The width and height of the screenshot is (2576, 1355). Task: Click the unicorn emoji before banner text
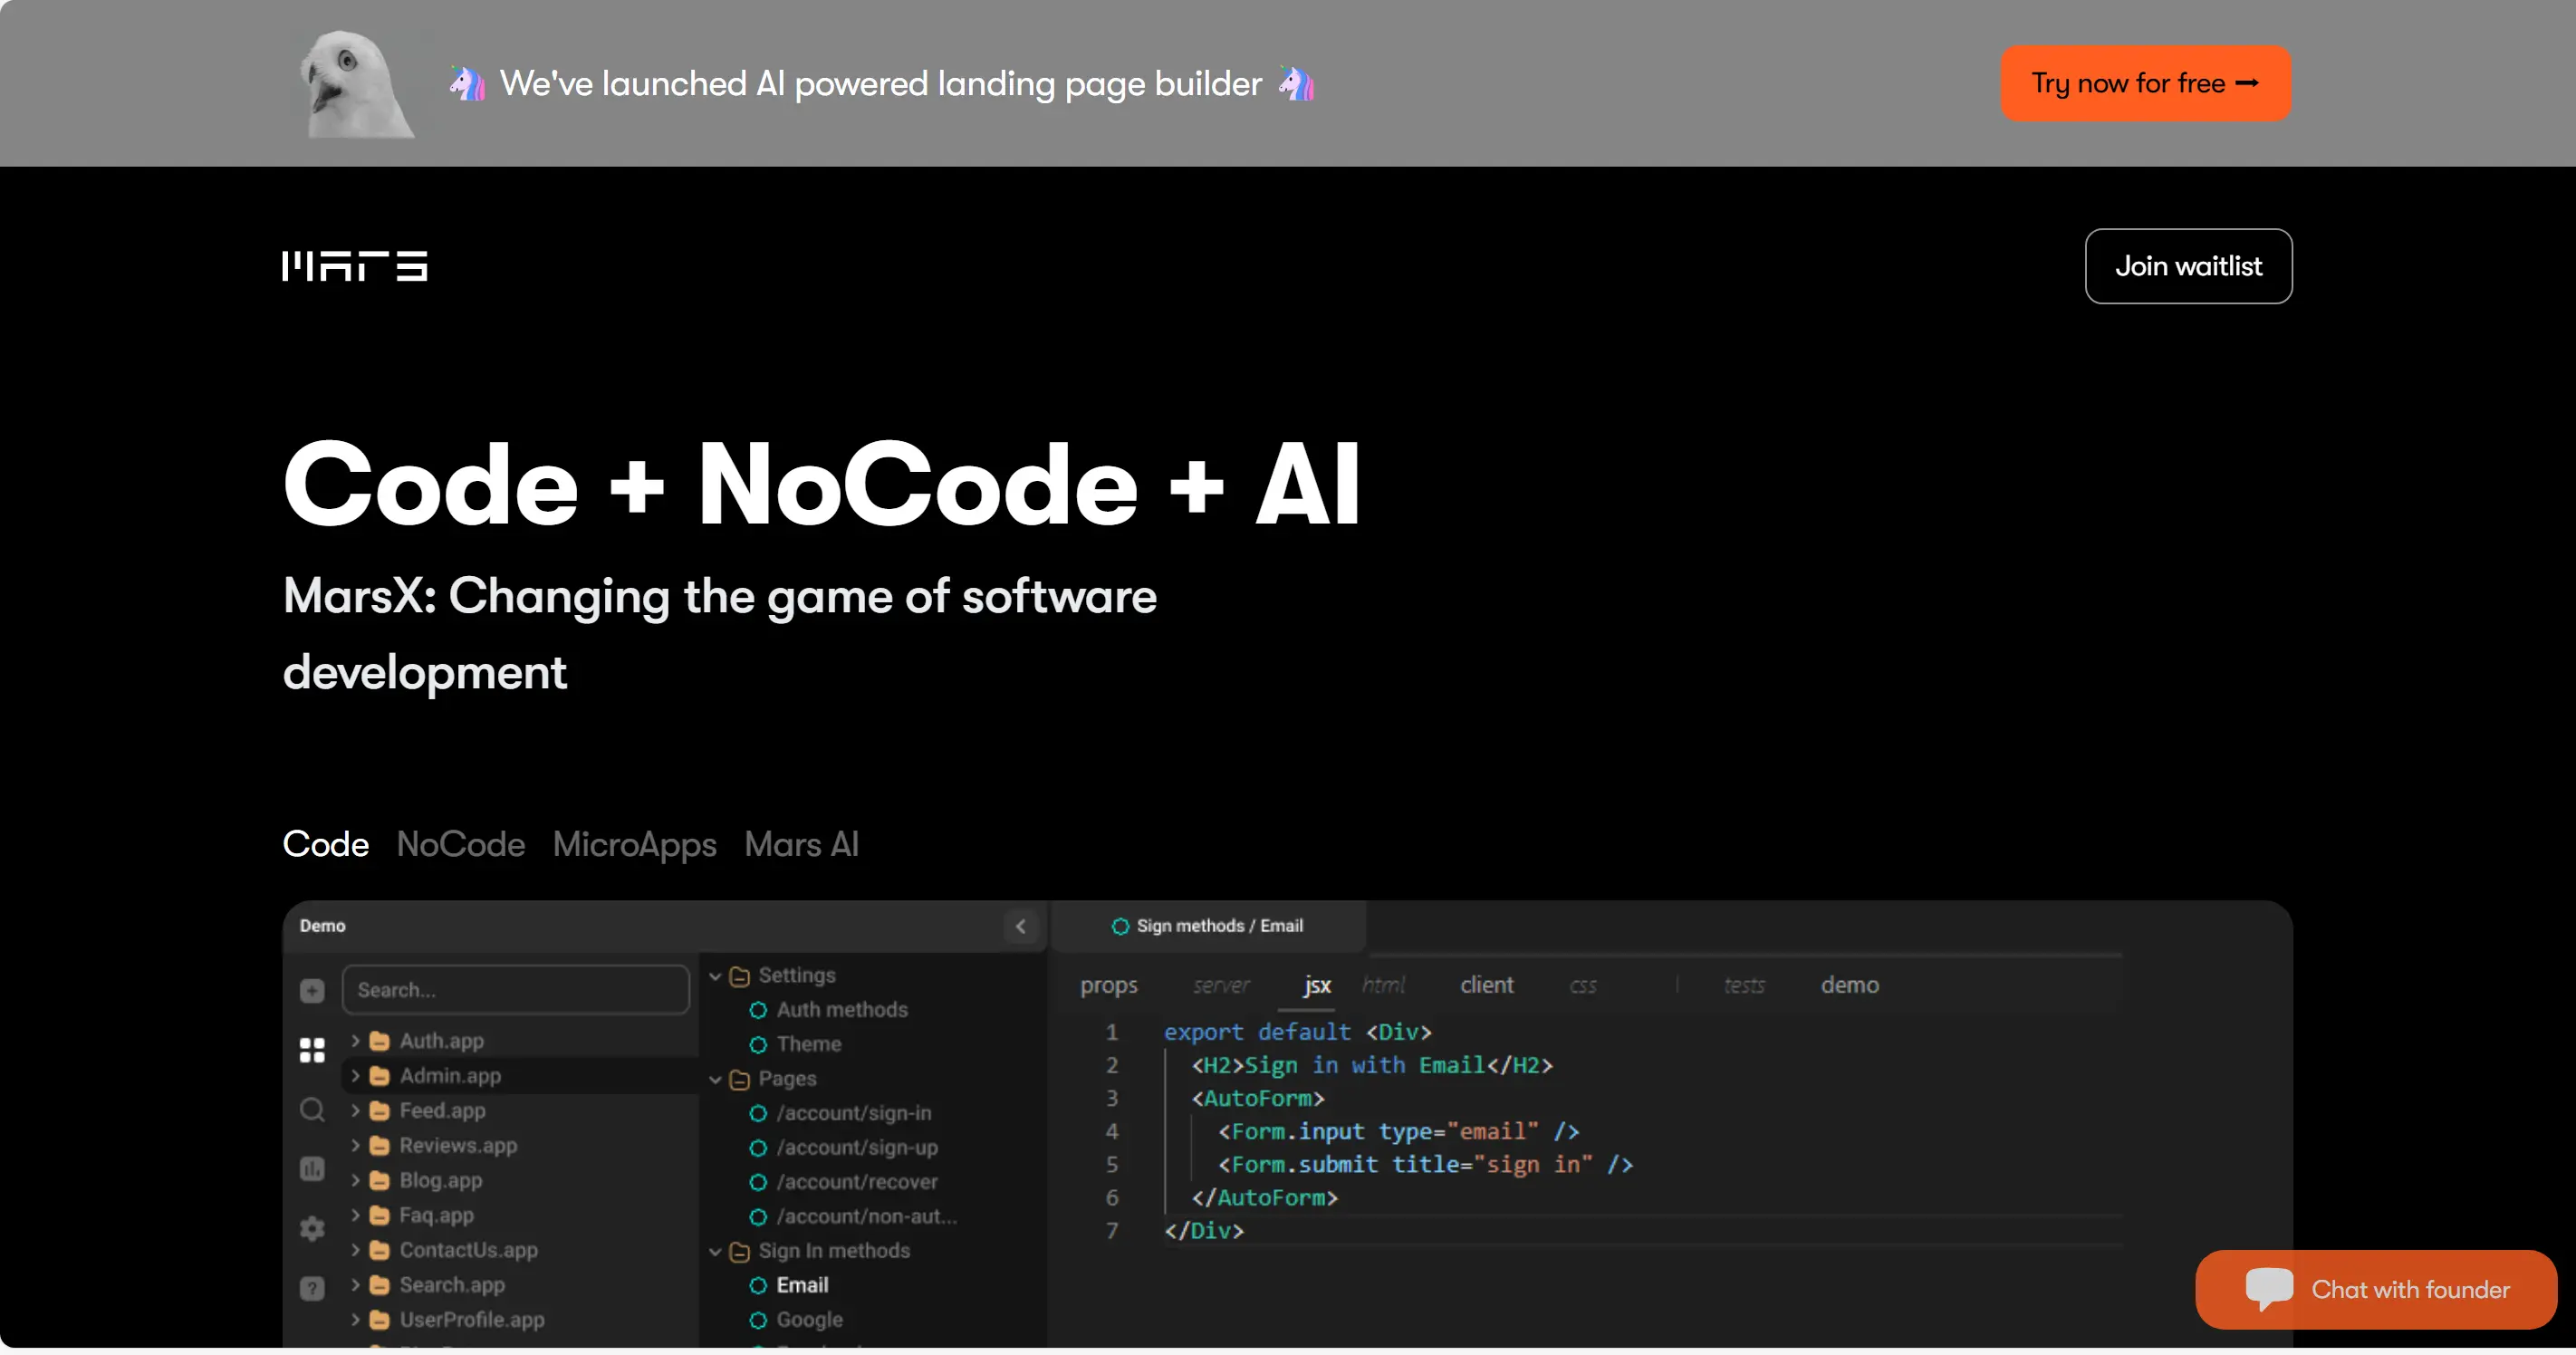pyautogui.click(x=467, y=83)
